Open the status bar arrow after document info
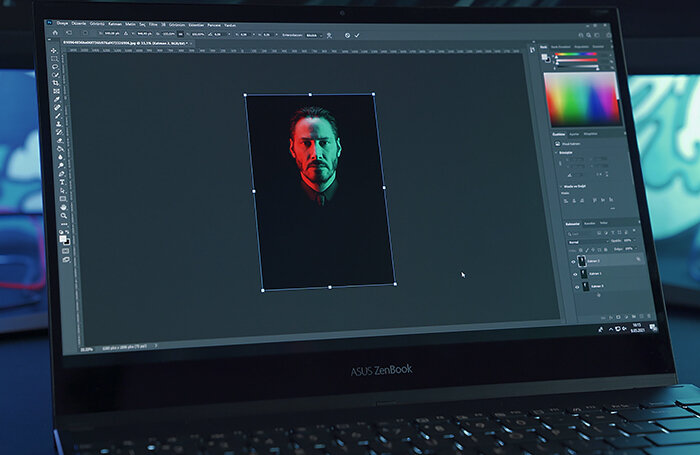The width and height of the screenshot is (700, 455). [156, 345]
